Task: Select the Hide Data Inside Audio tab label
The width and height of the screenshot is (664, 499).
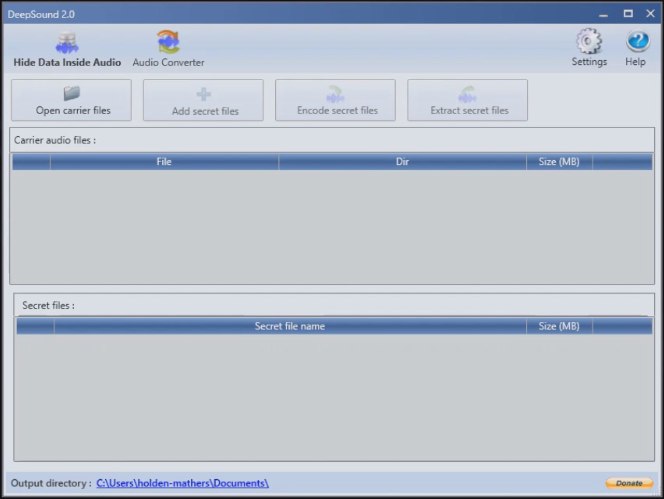Action: pos(67,62)
